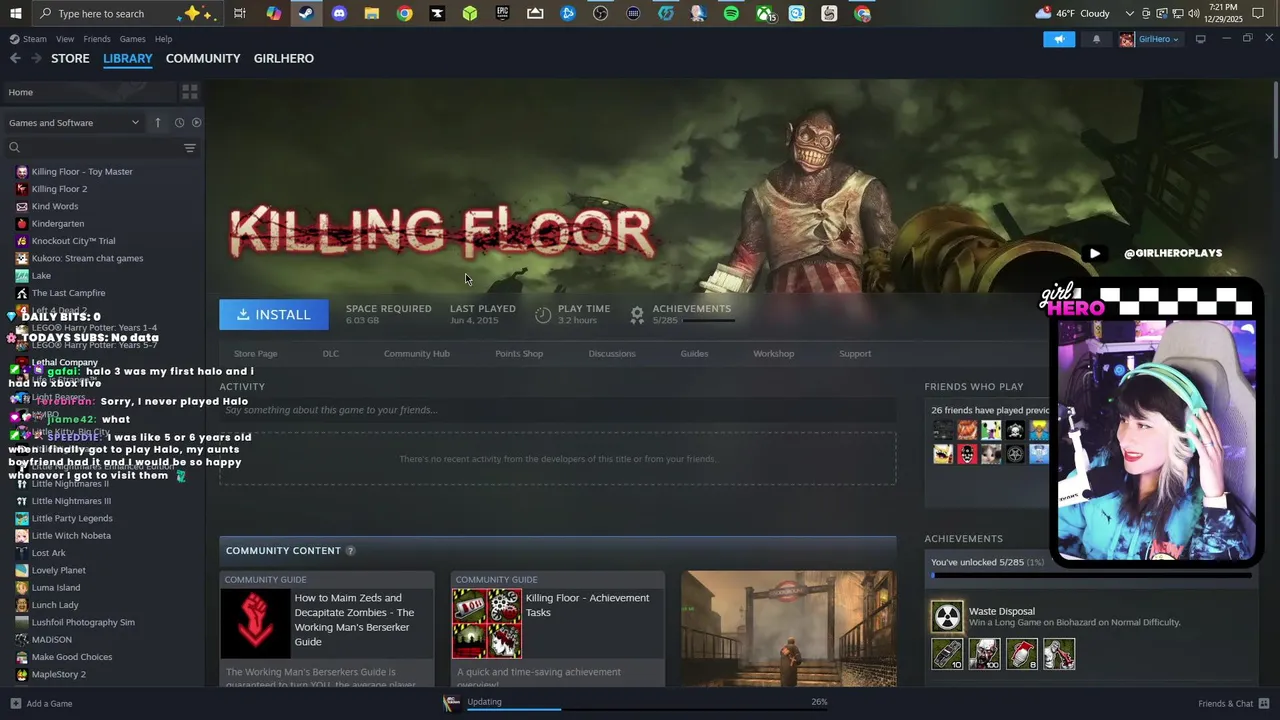The image size is (1280, 720).
Task: Open Friends & Chat
Action: [1234, 704]
